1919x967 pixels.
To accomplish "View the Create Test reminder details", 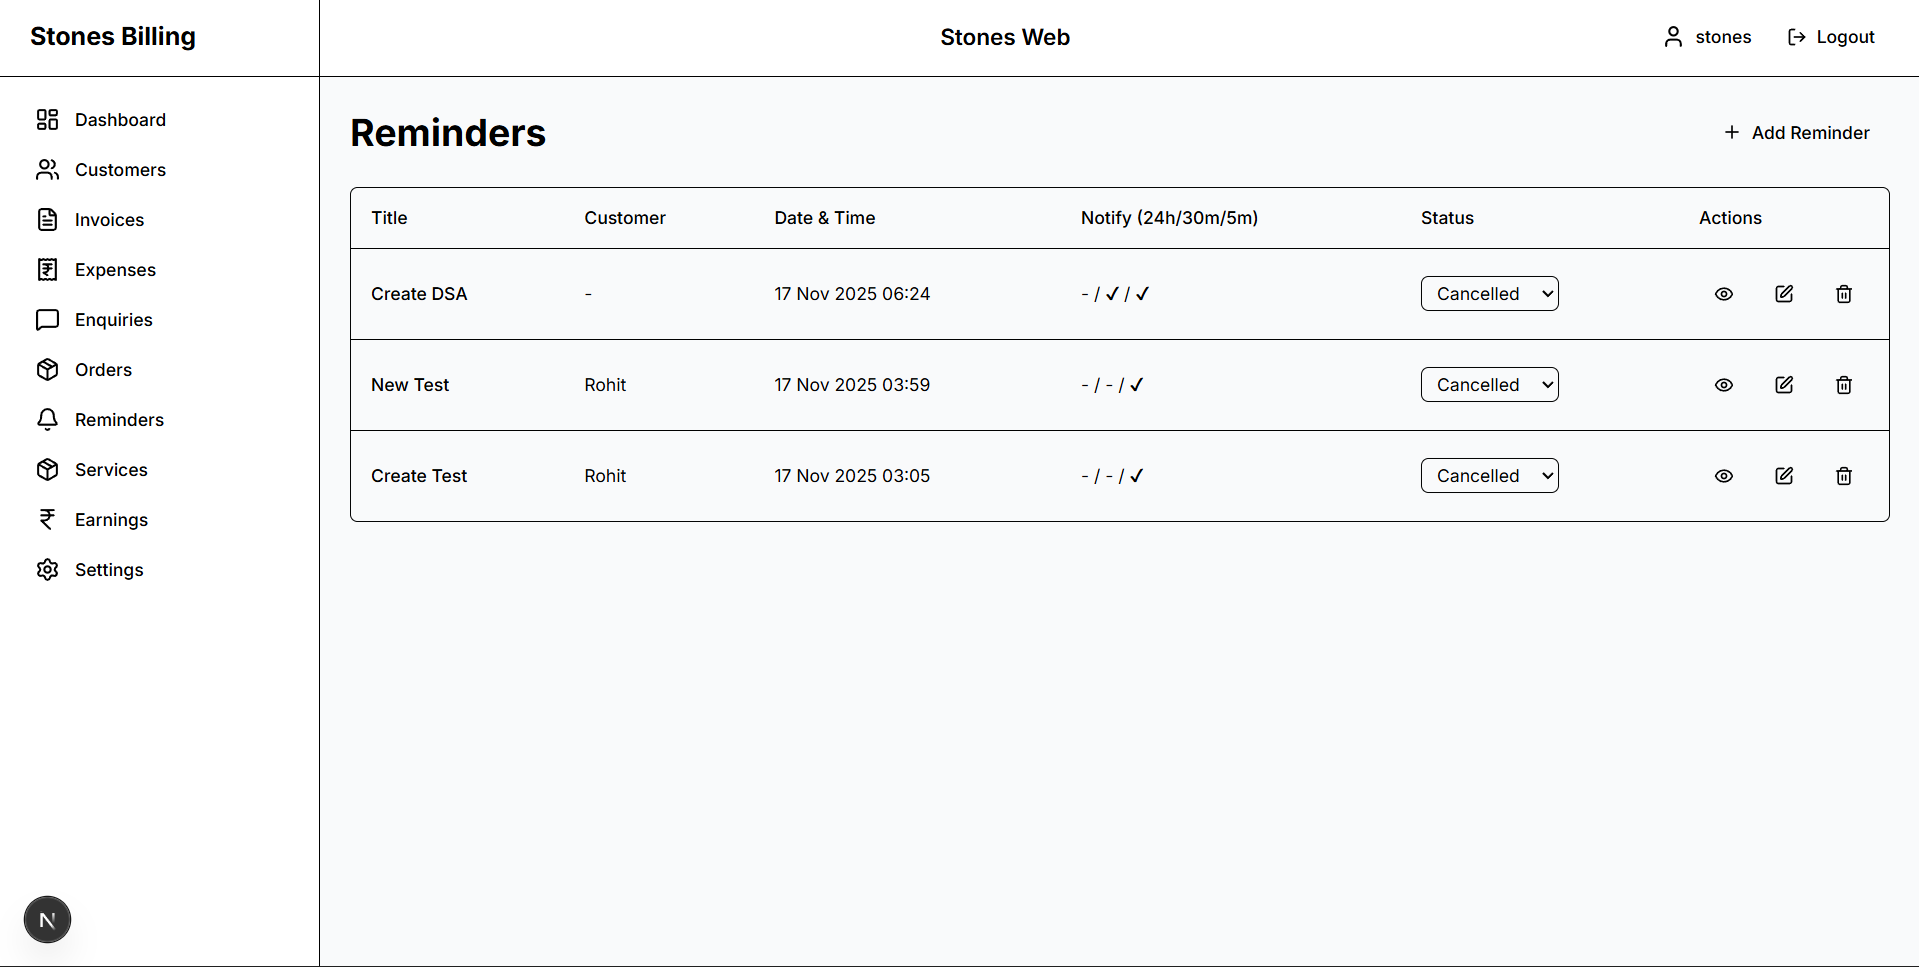I will click(x=1723, y=475).
